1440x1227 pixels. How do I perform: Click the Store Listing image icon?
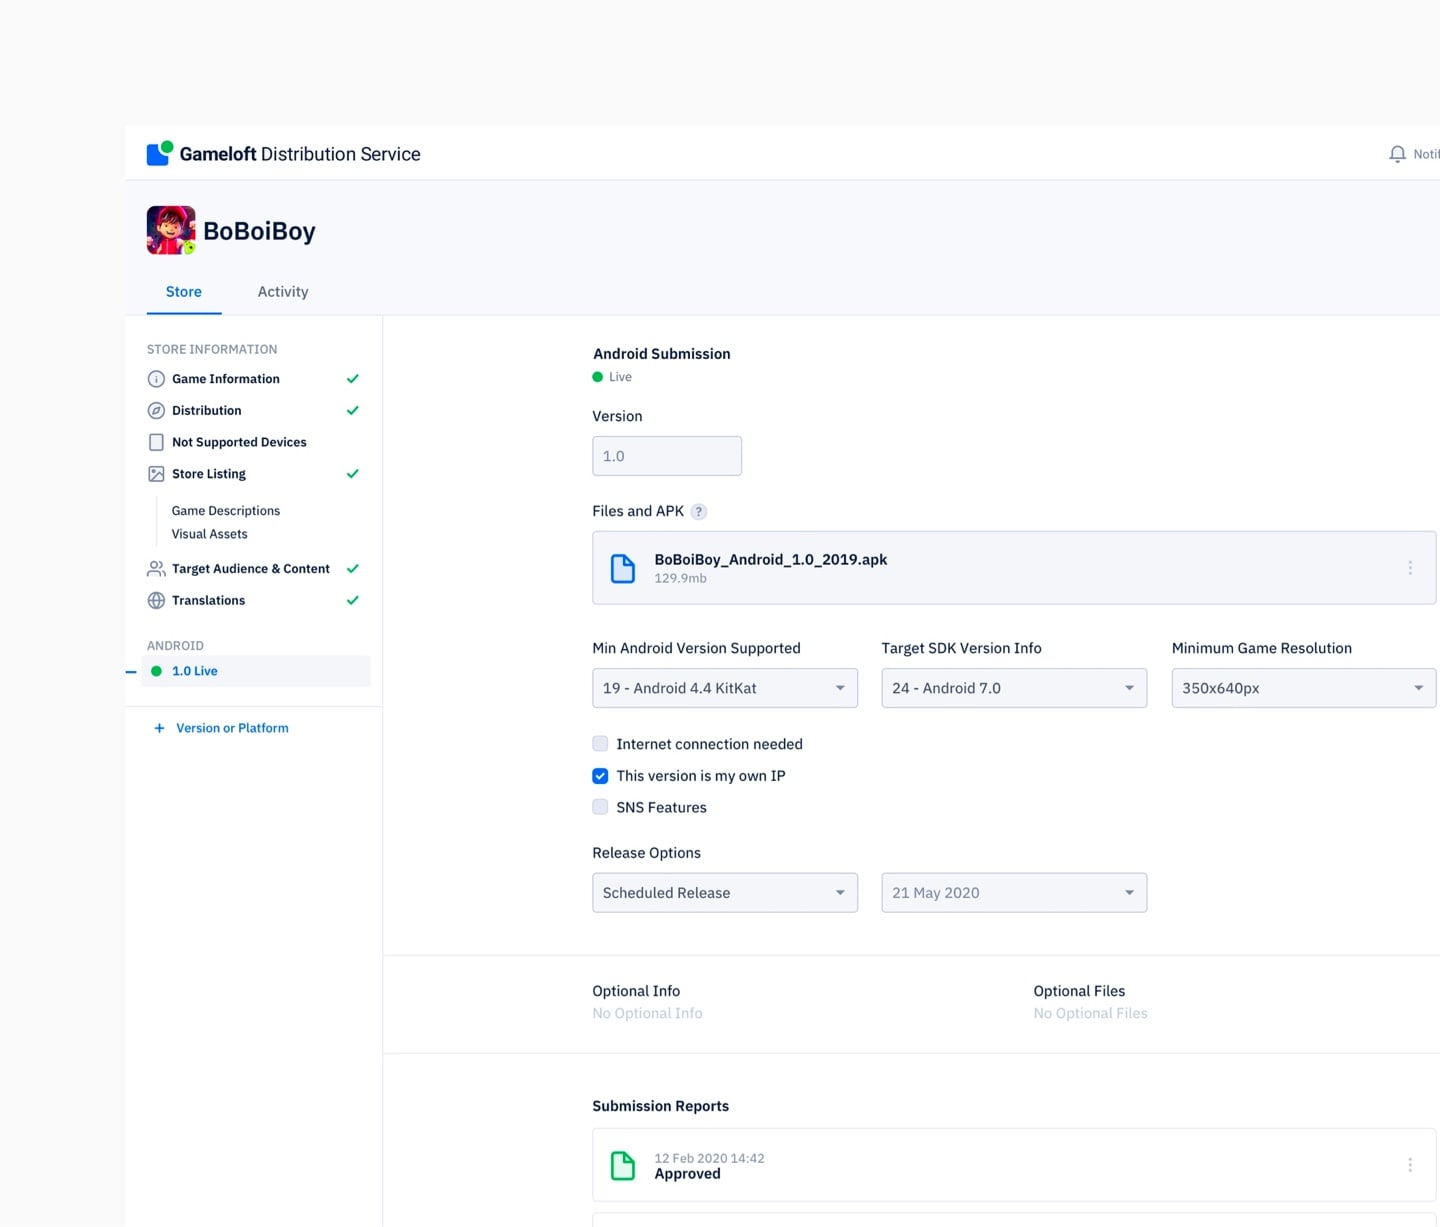point(156,474)
